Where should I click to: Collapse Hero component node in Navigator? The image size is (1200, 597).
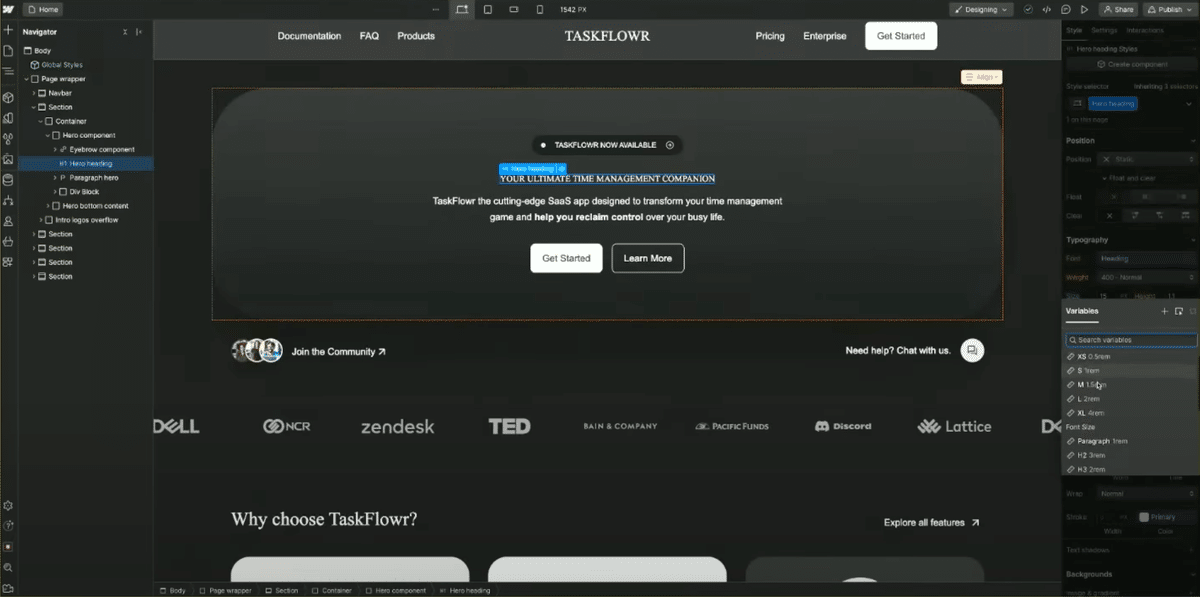[48, 135]
